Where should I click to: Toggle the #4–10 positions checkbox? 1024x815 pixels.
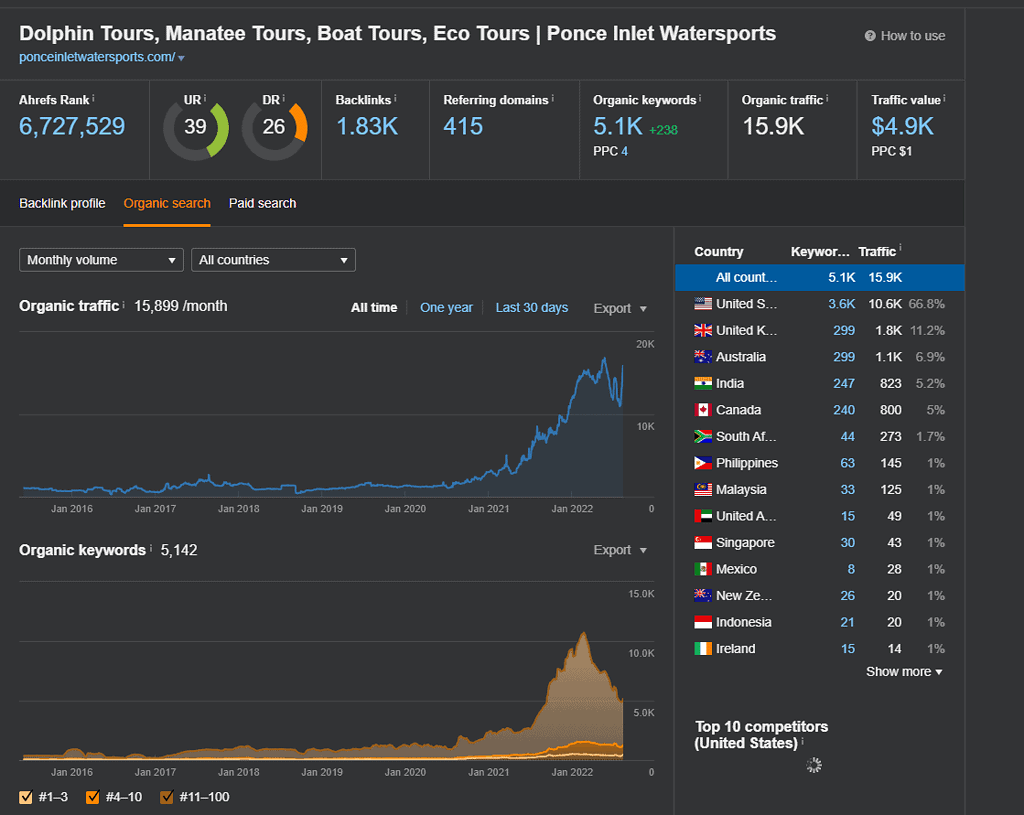pos(93,797)
